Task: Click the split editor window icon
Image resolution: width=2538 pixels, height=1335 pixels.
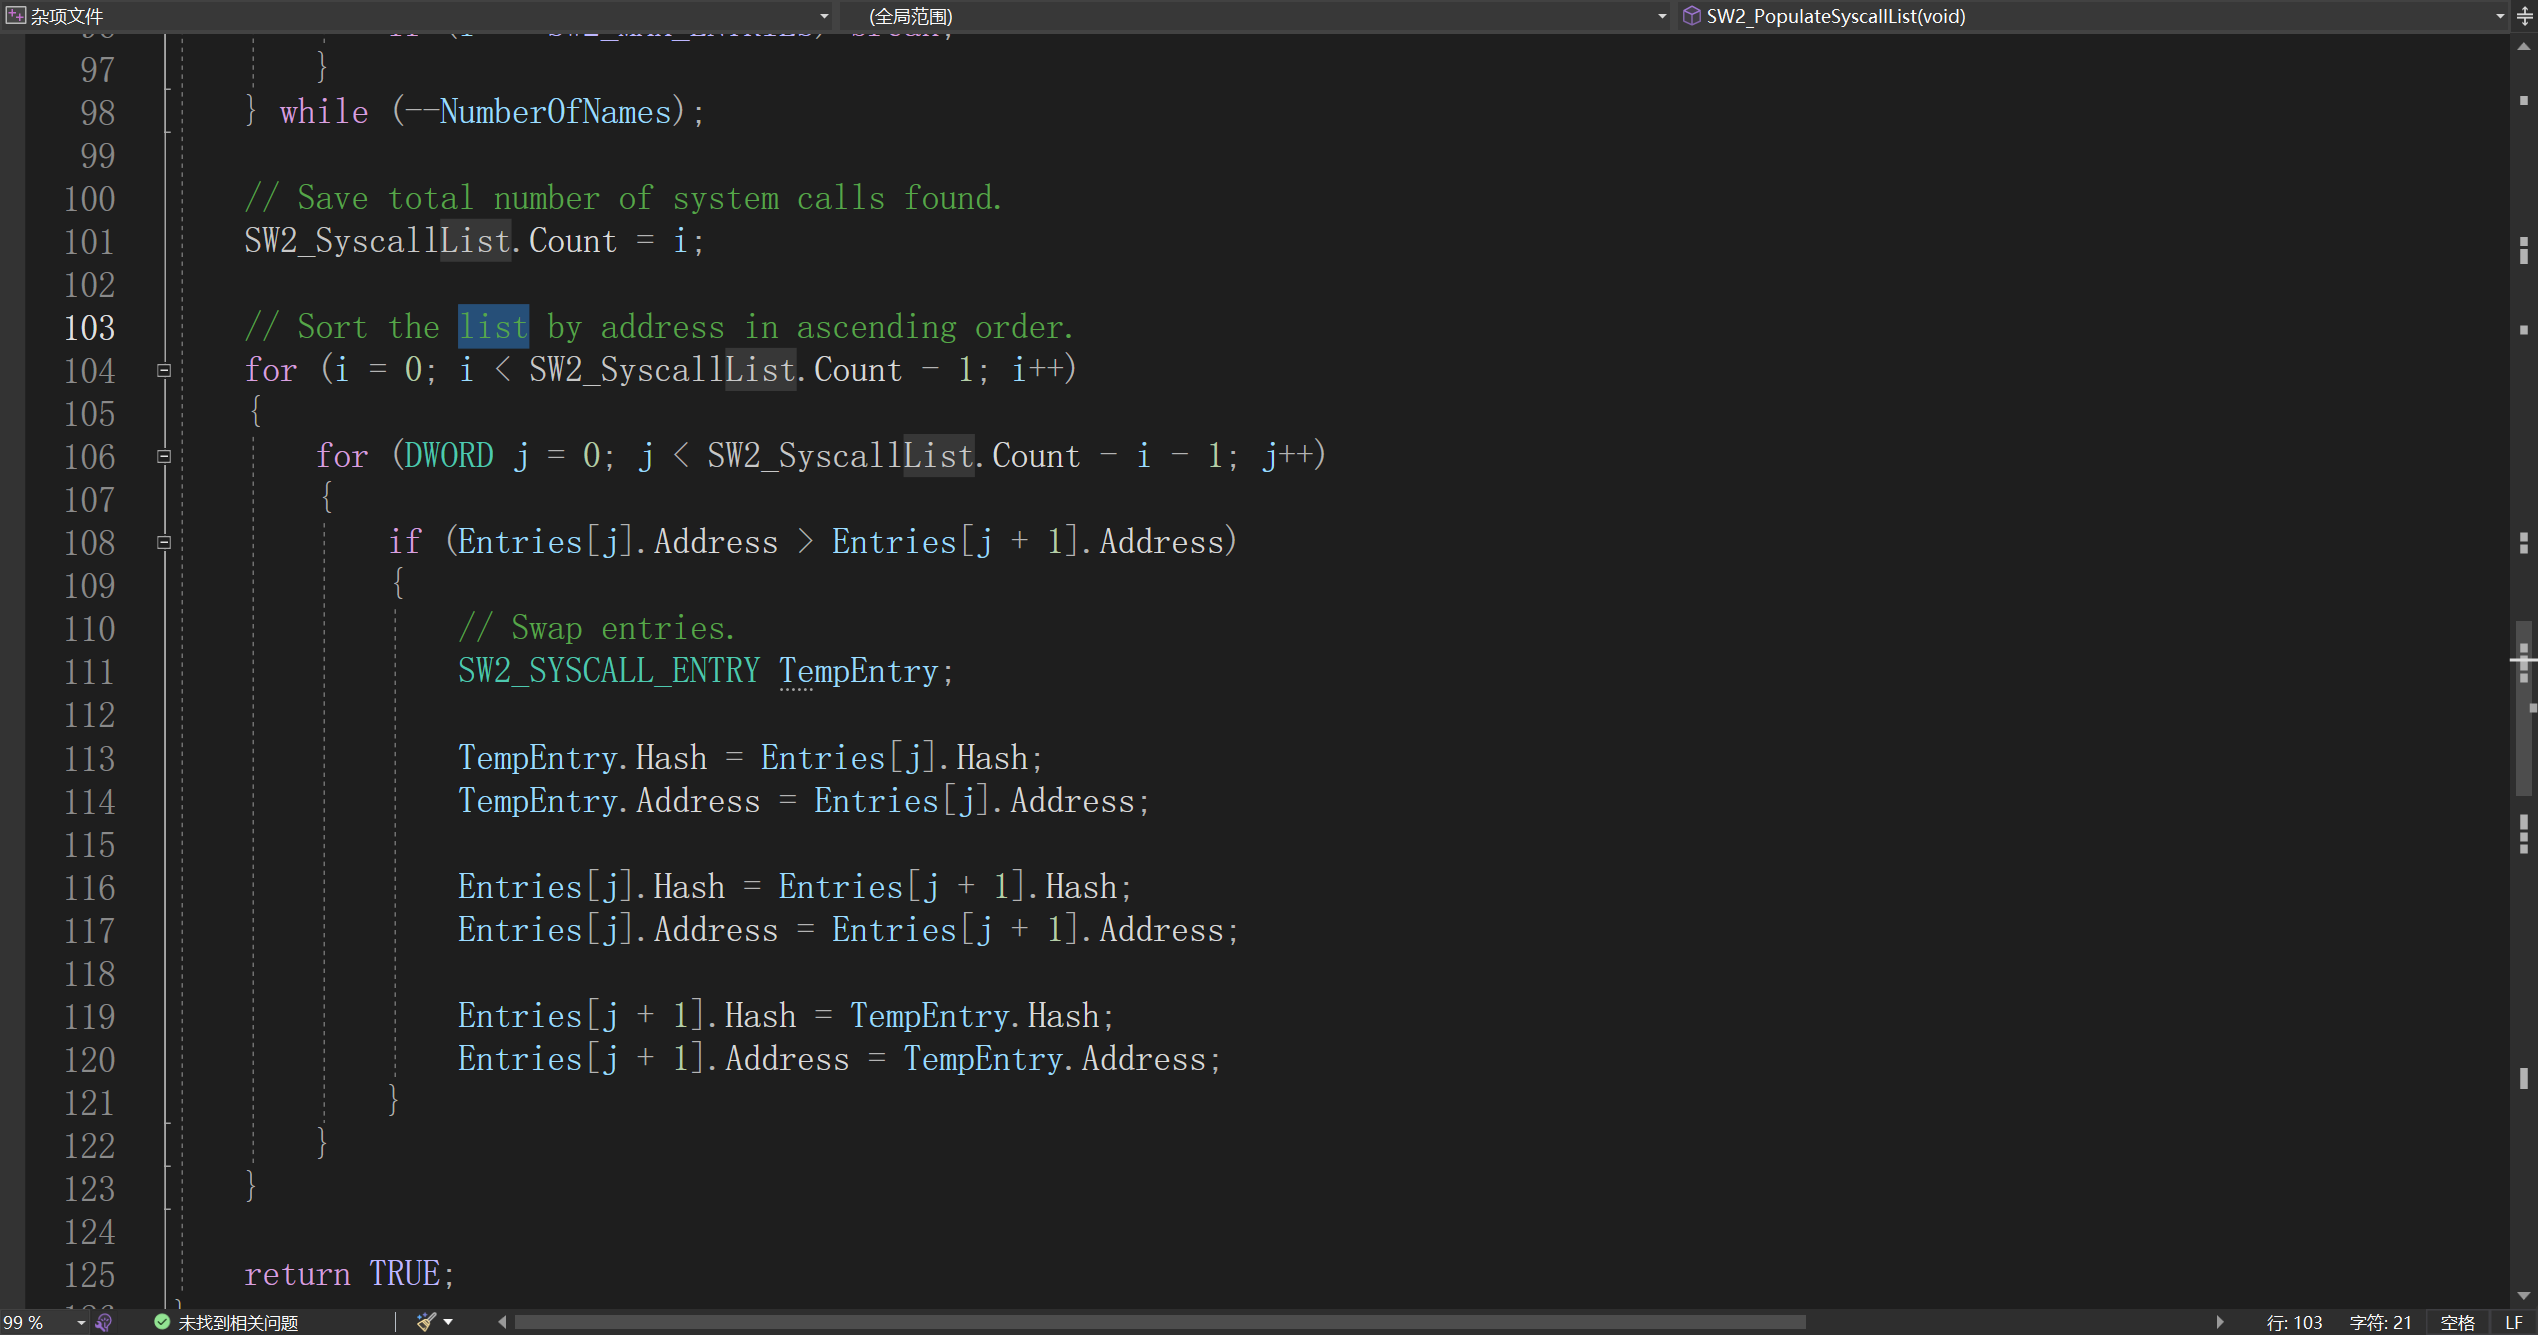Action: tap(2524, 16)
